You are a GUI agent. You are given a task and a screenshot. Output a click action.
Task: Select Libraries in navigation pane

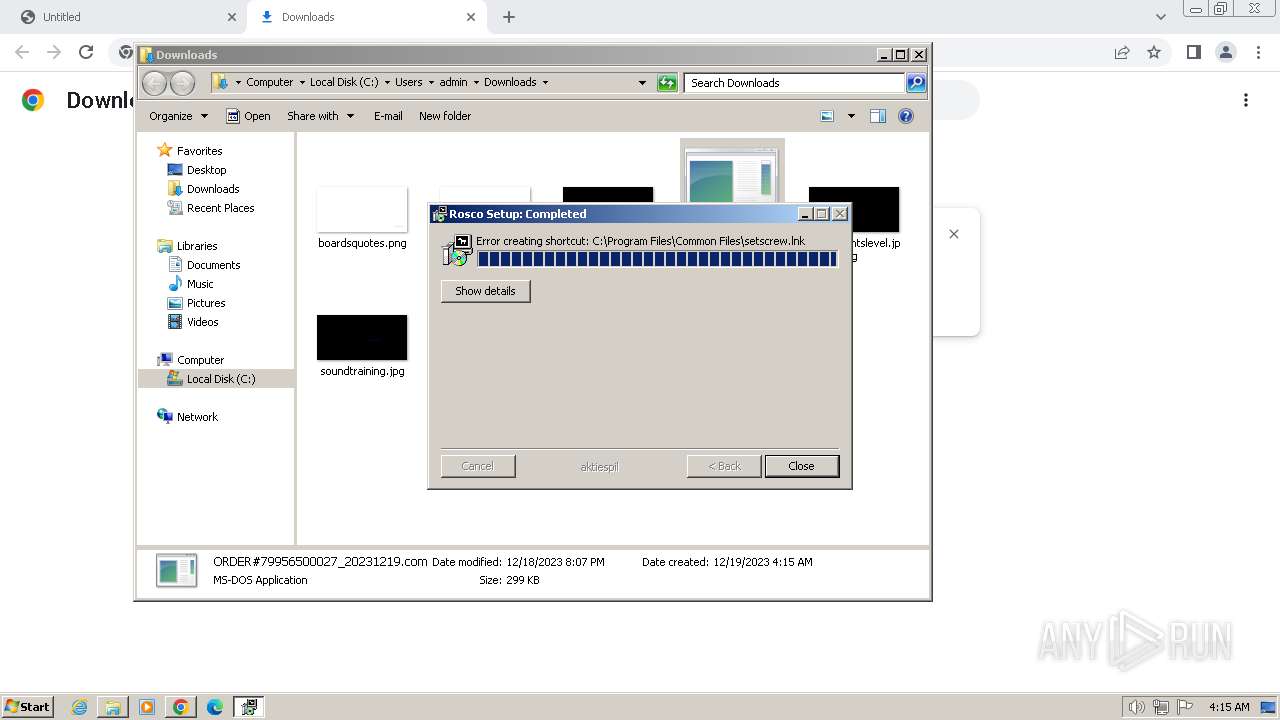(x=197, y=246)
